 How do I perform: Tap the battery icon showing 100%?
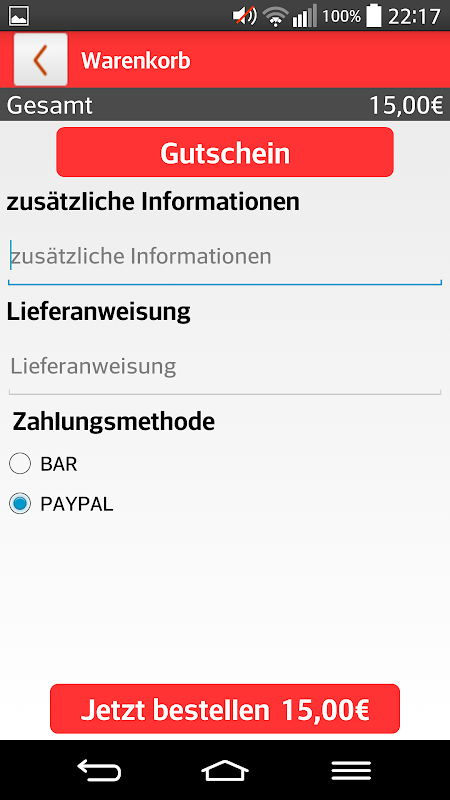coord(374,15)
